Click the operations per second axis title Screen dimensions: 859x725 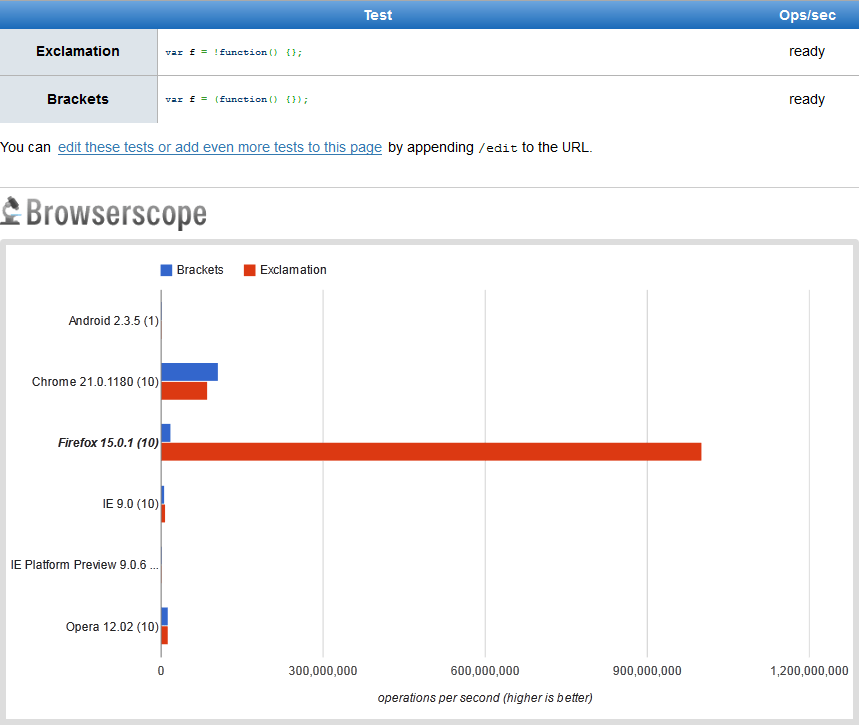pos(485,698)
